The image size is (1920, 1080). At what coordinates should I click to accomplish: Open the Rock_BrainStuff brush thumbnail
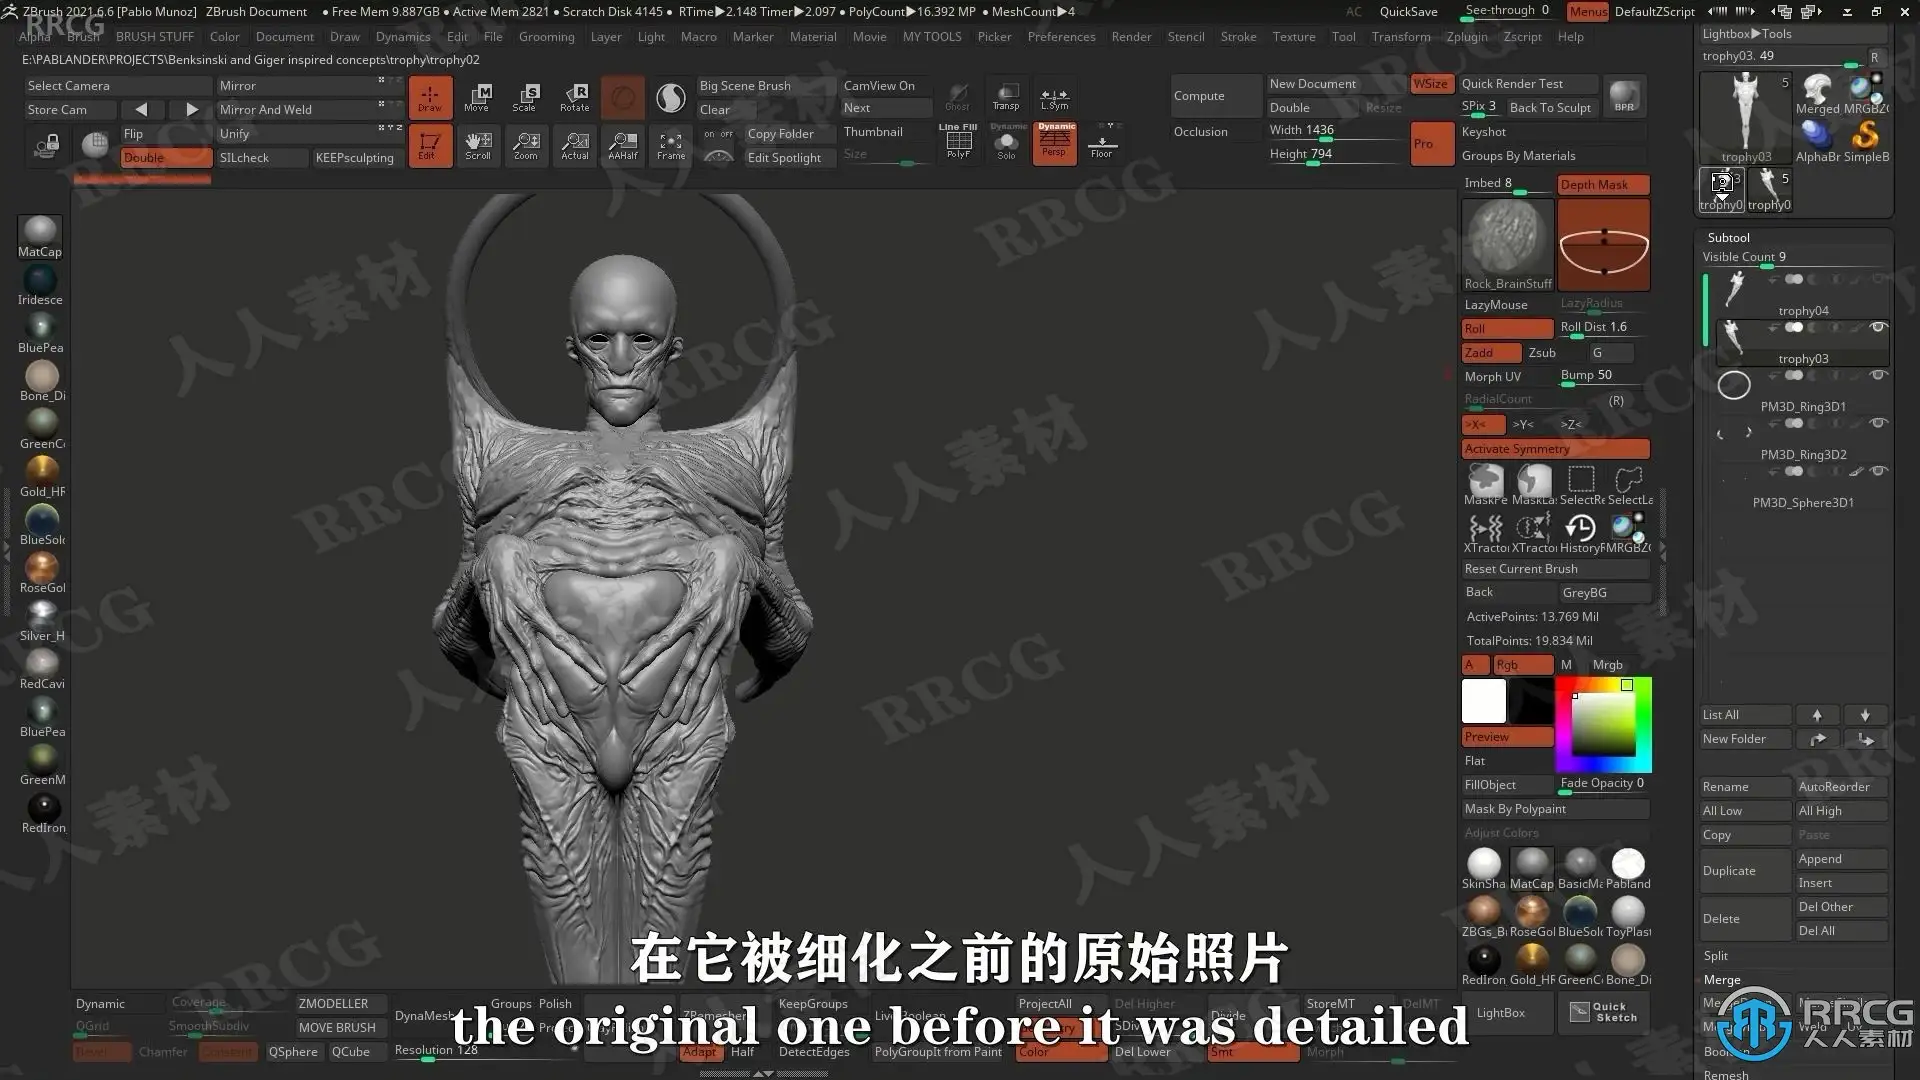click(1507, 244)
